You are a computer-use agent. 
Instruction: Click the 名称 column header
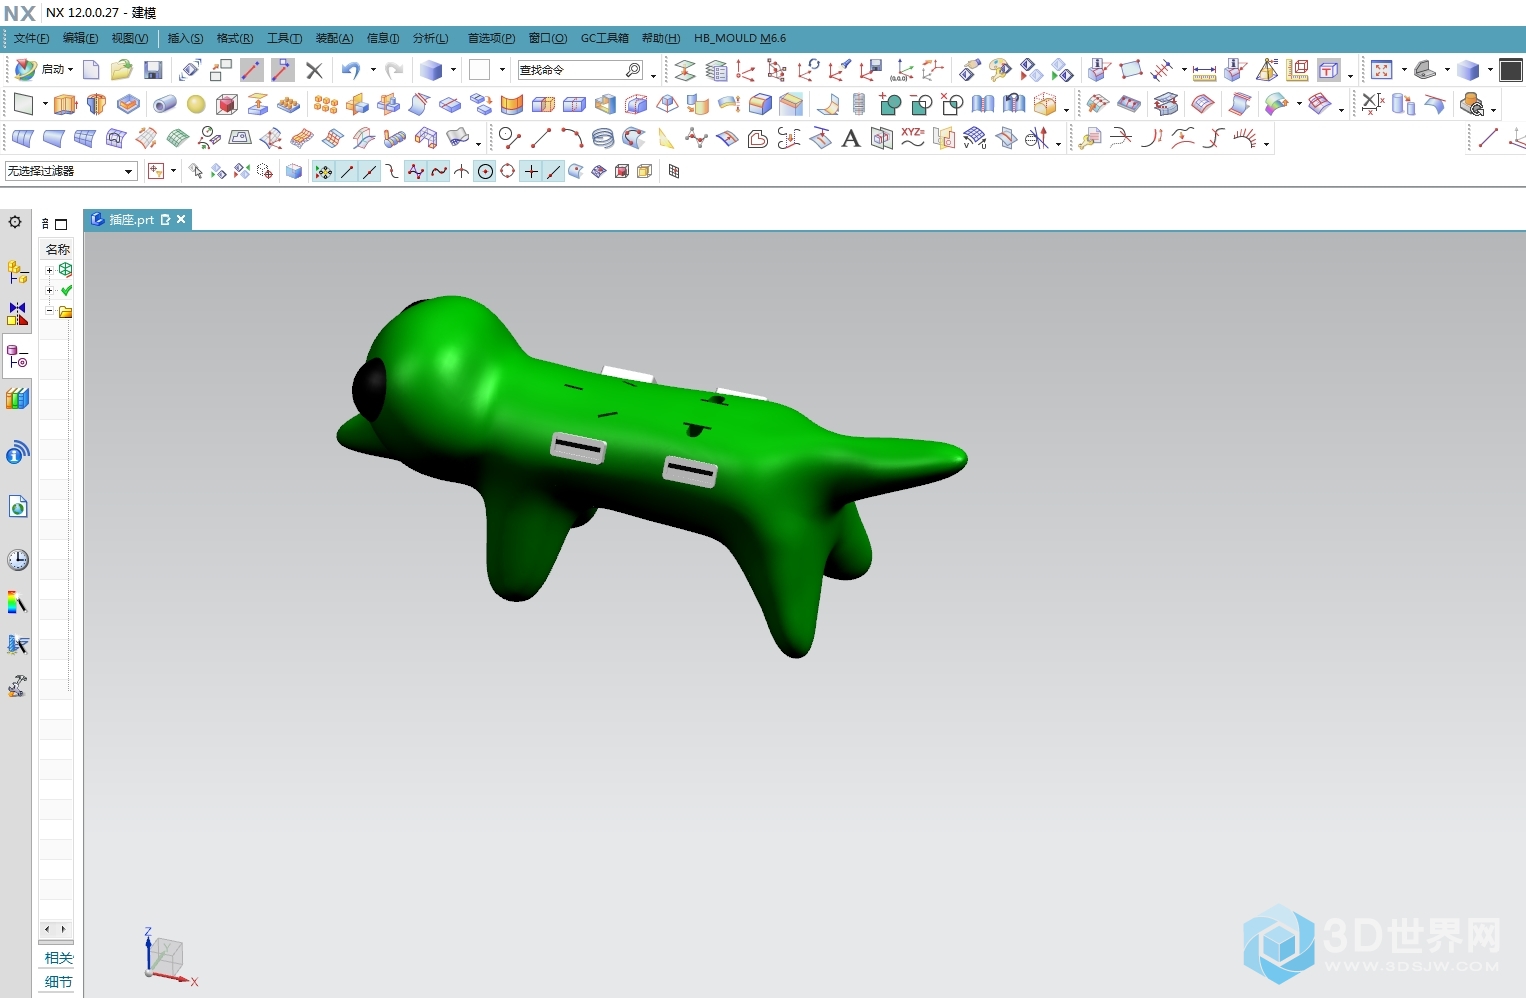tap(57, 249)
